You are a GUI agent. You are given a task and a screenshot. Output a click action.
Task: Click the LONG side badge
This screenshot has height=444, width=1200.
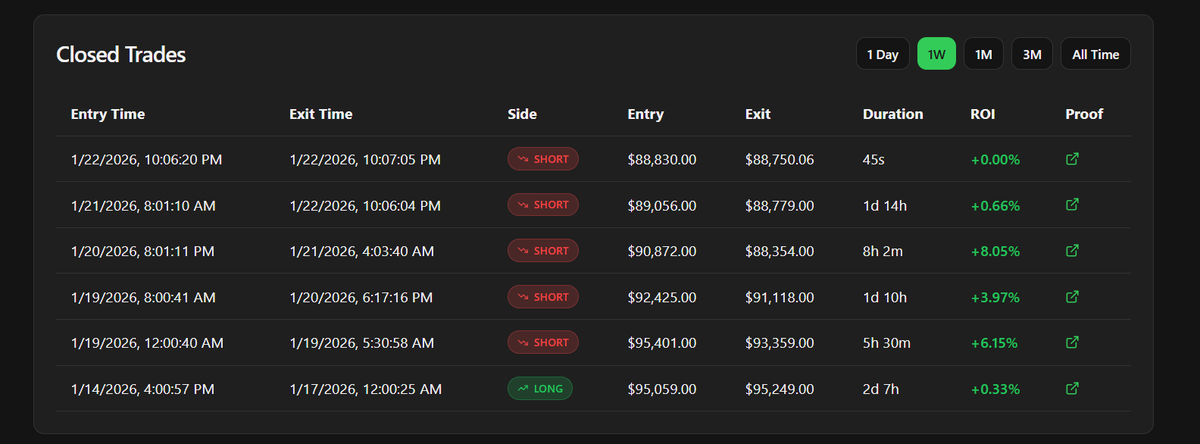(540, 388)
